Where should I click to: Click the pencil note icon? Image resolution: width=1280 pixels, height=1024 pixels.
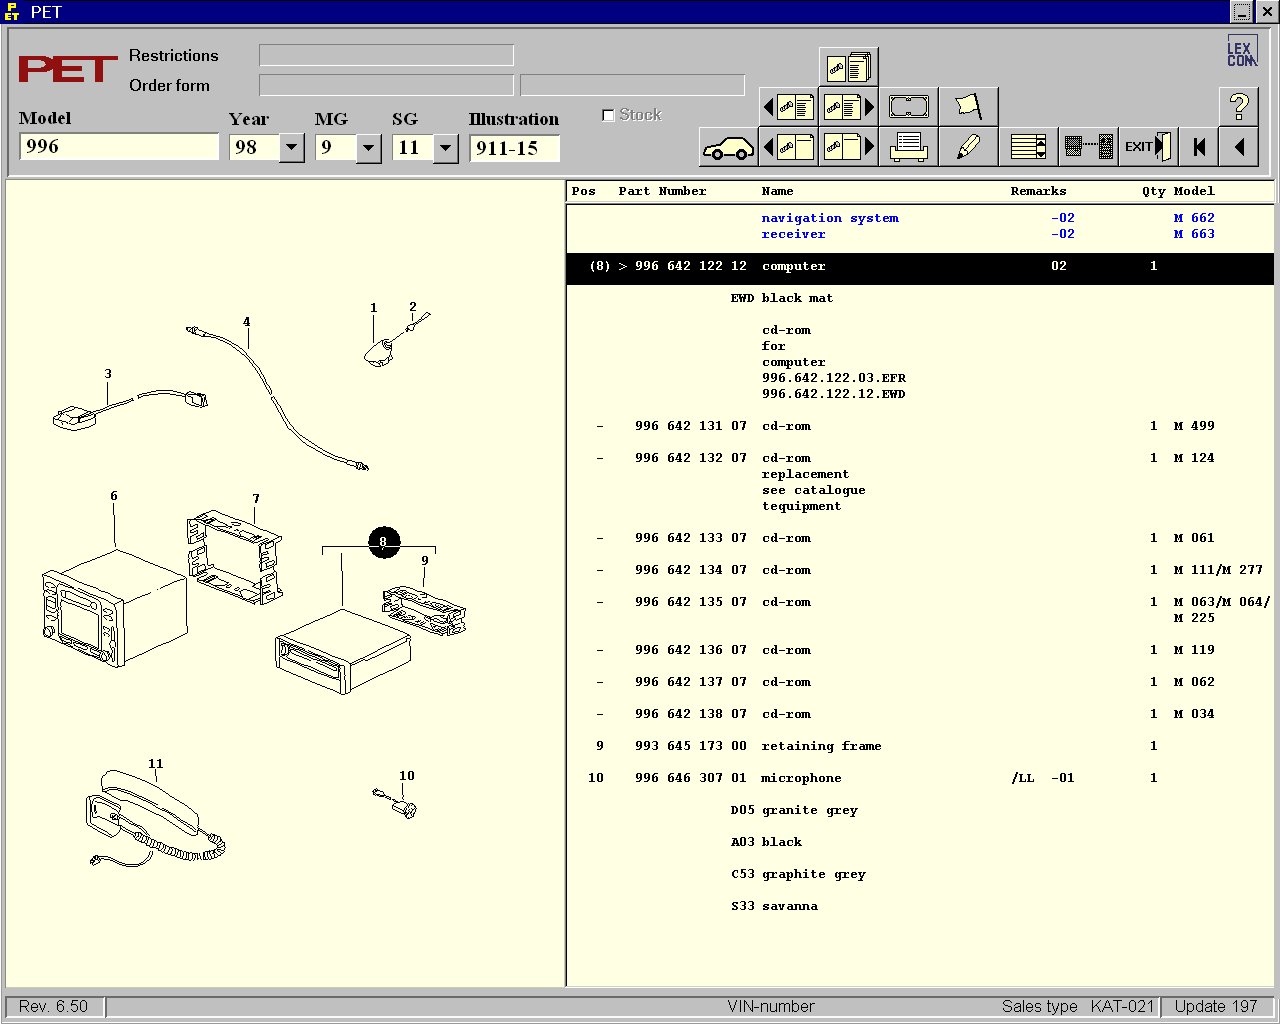(968, 147)
